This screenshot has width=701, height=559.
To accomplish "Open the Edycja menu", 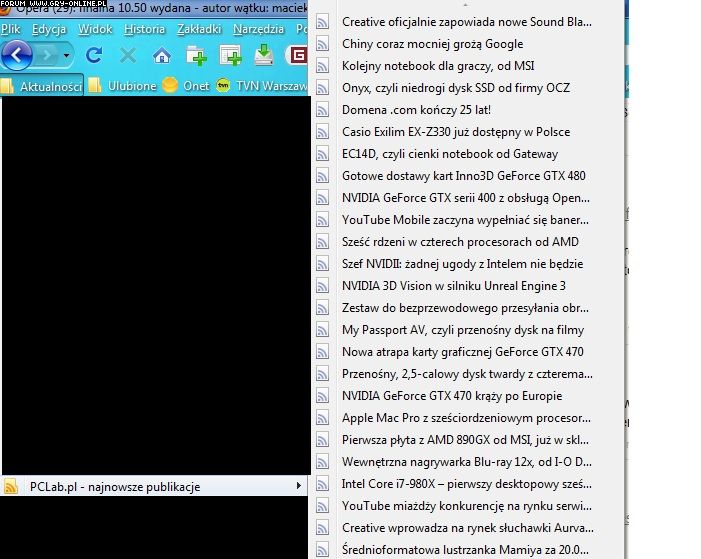I will pyautogui.click(x=49, y=29).
